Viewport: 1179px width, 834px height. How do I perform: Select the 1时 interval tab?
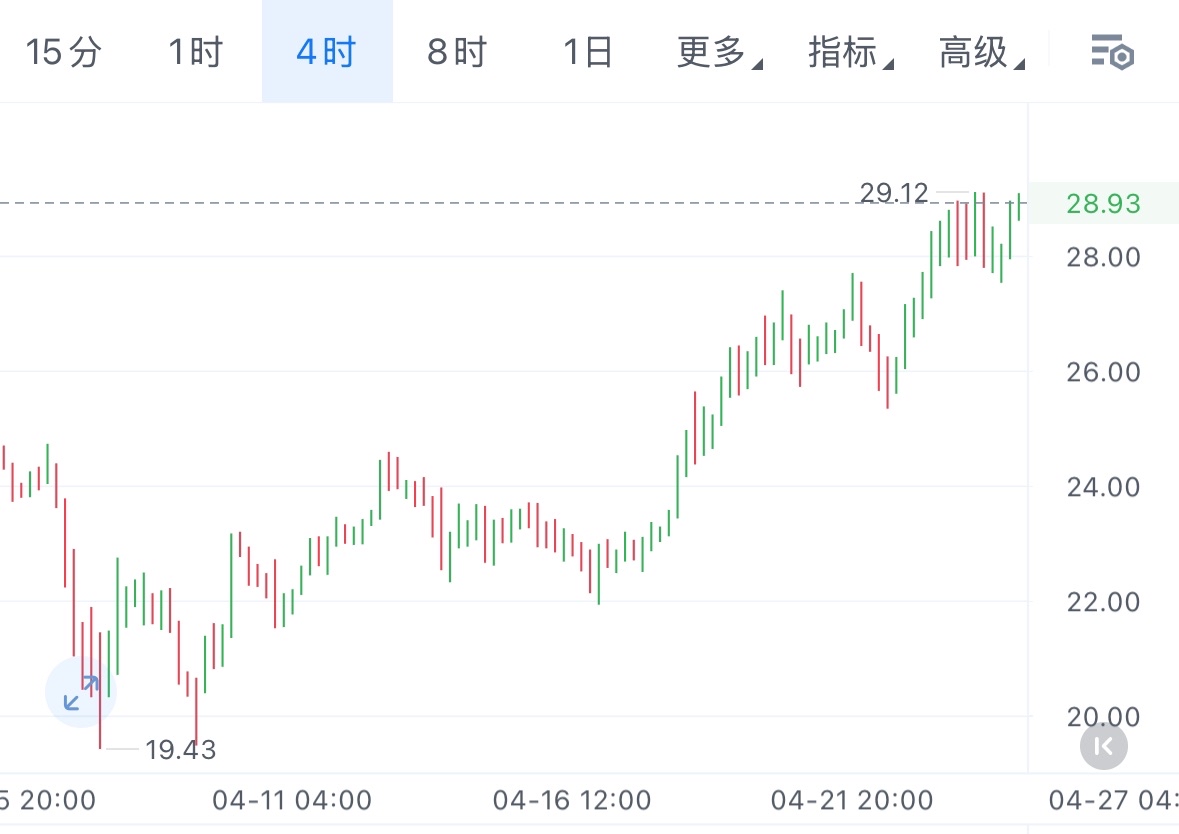(194, 51)
